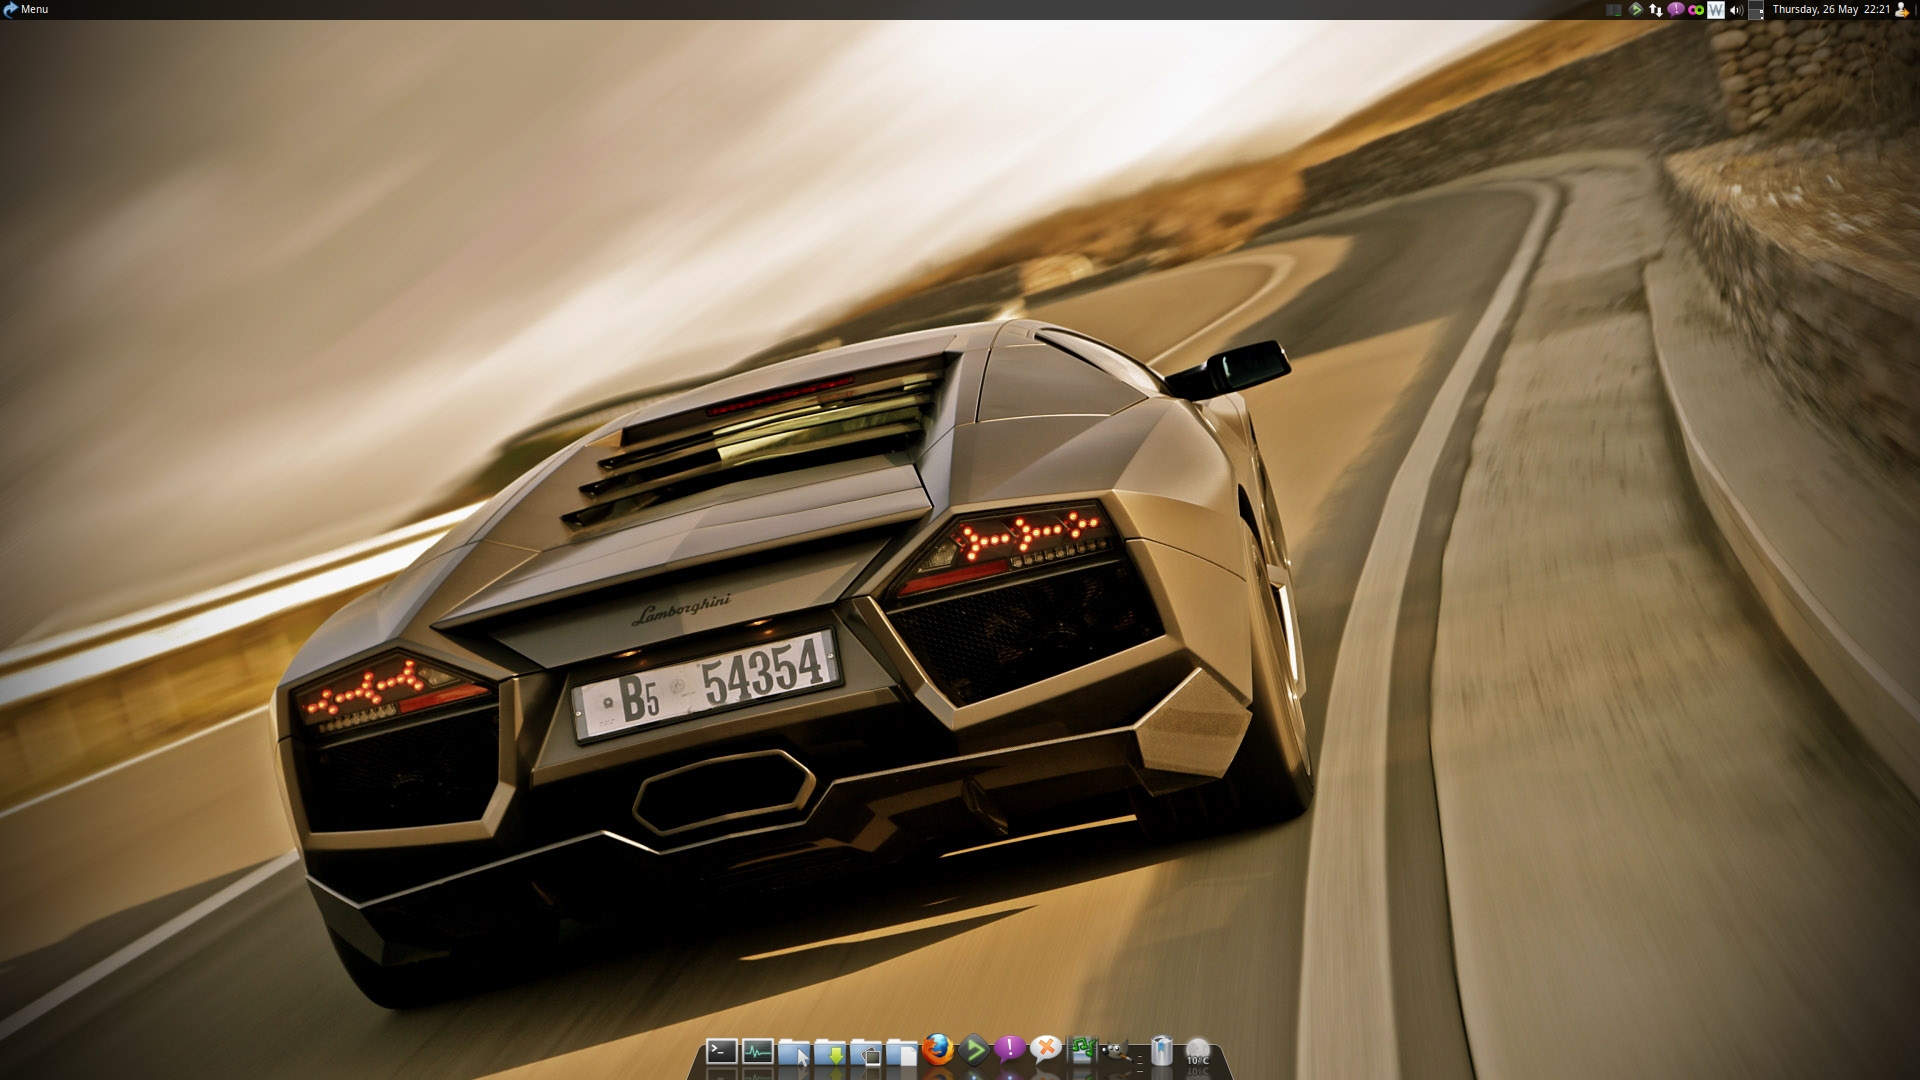Open the Documents folder in dock
The image size is (1920, 1080).
point(902,1052)
